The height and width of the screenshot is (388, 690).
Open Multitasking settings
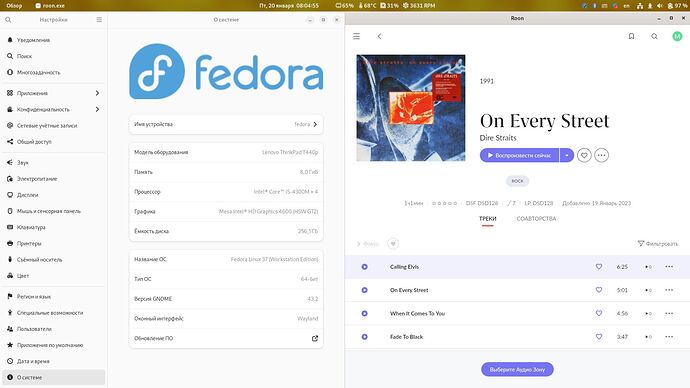coord(54,73)
